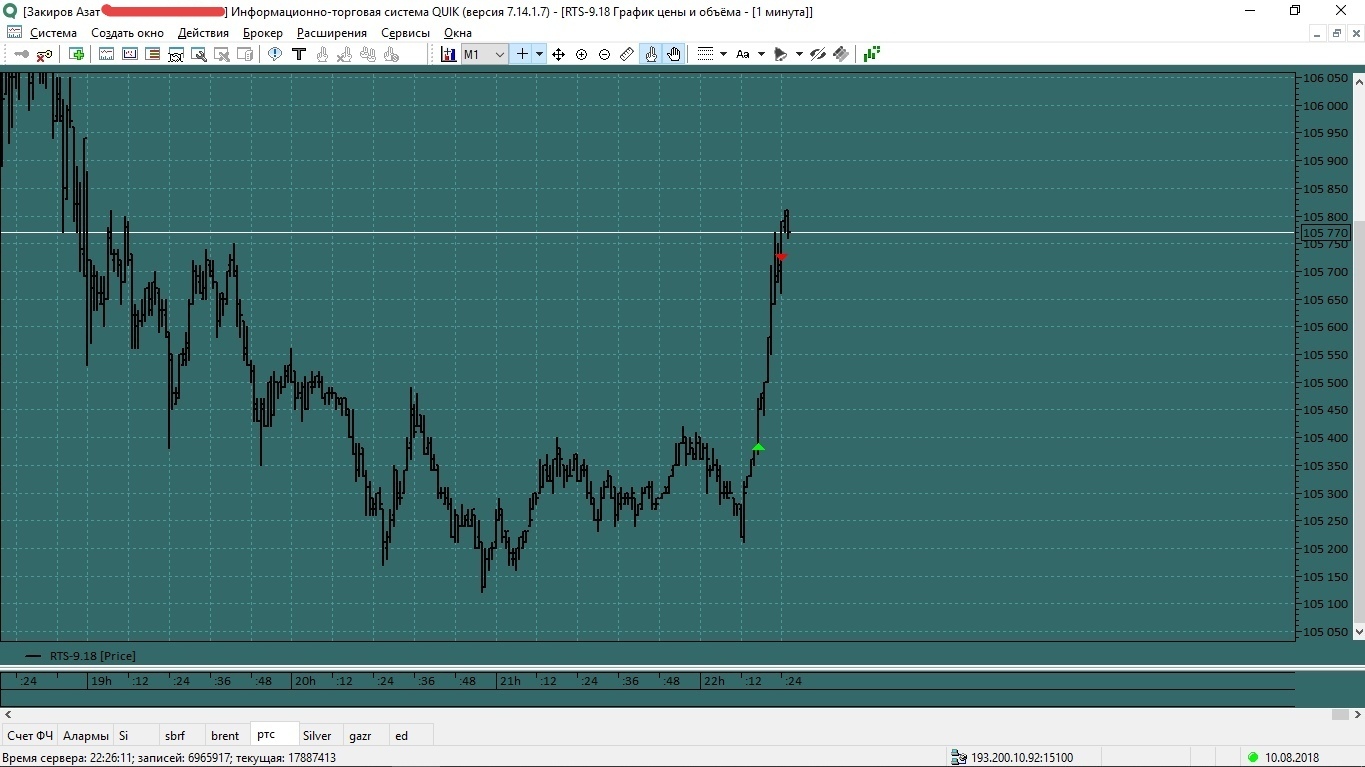This screenshot has height=767, width=1365.
Task: Click the server time status text
Action: click(169, 758)
